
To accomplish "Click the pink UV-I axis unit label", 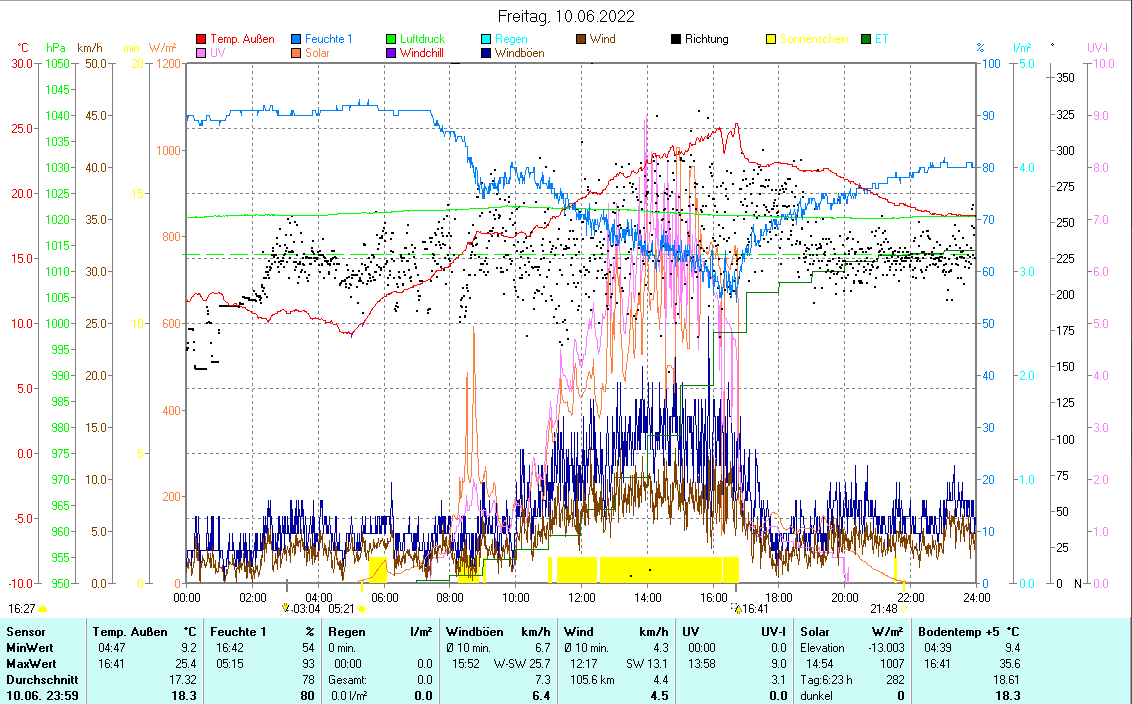I will [1097, 48].
